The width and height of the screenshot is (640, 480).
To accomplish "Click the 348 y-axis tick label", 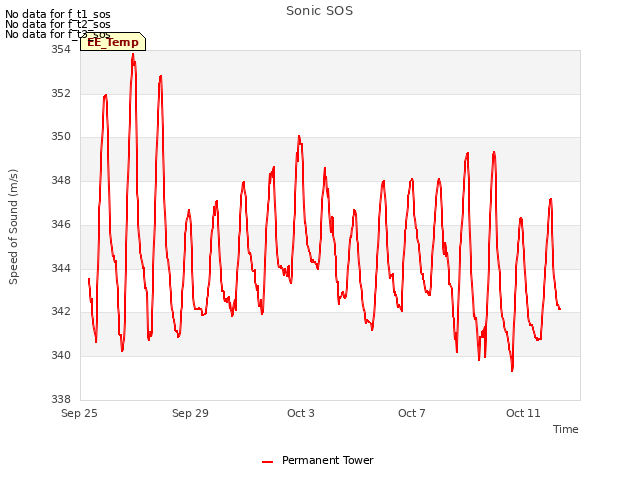I will tap(60, 180).
